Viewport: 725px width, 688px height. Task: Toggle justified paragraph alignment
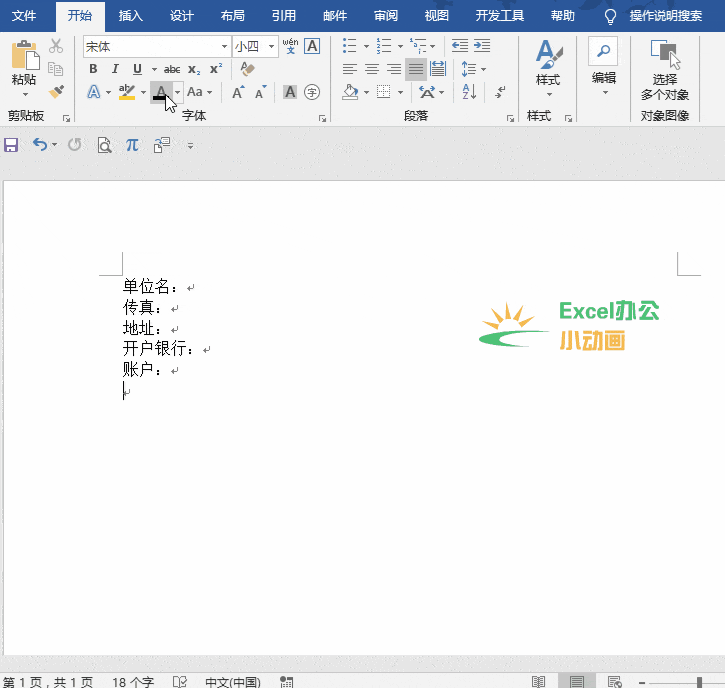(x=415, y=69)
